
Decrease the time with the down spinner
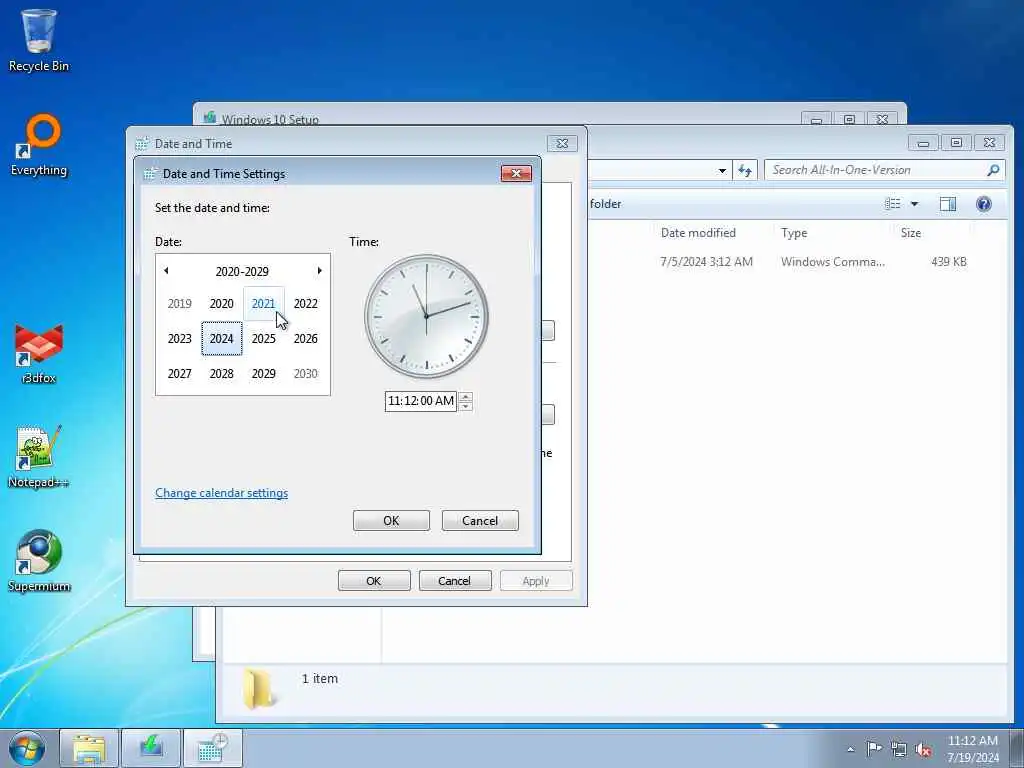(x=466, y=406)
